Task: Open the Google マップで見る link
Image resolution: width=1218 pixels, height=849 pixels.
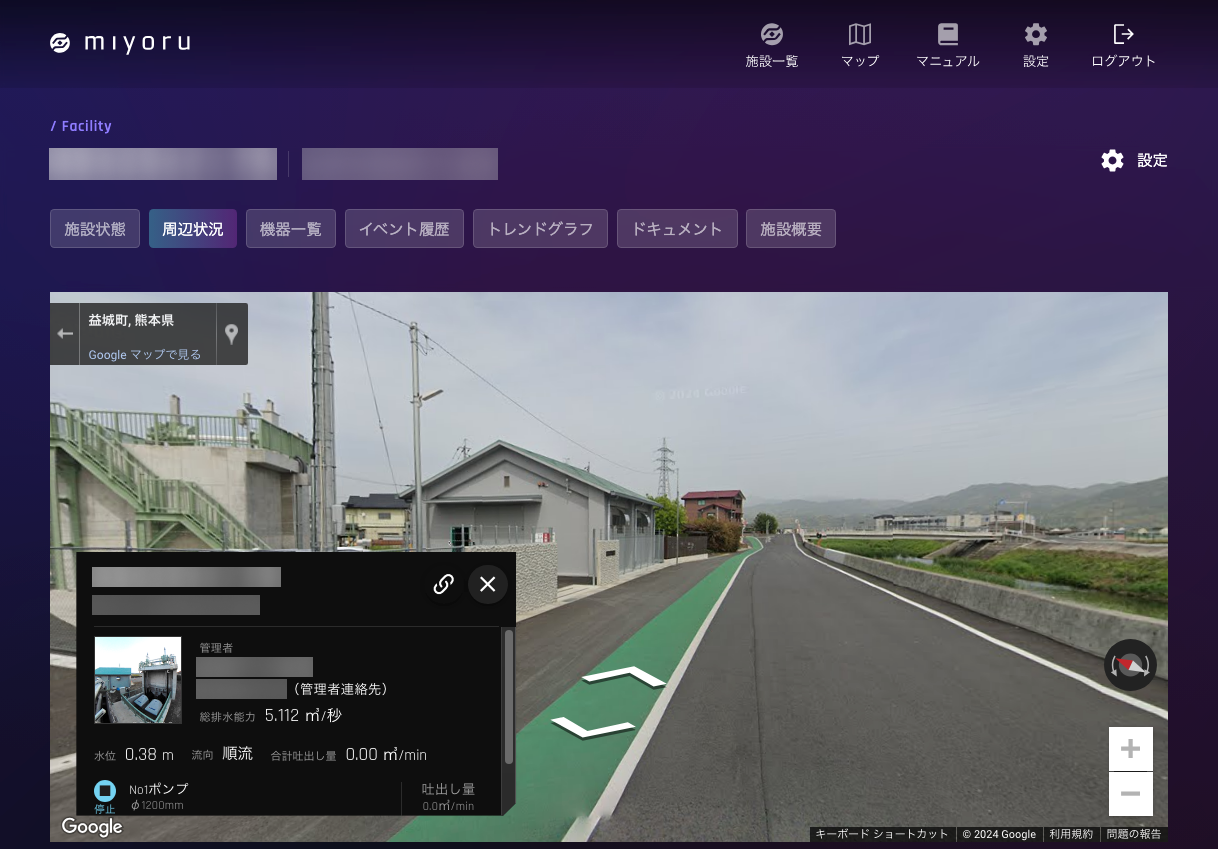Action: (145, 354)
